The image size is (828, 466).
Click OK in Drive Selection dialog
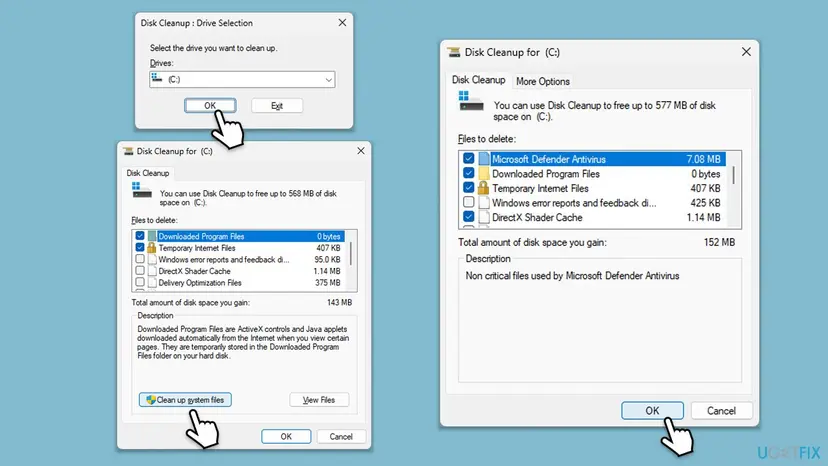(x=210, y=106)
